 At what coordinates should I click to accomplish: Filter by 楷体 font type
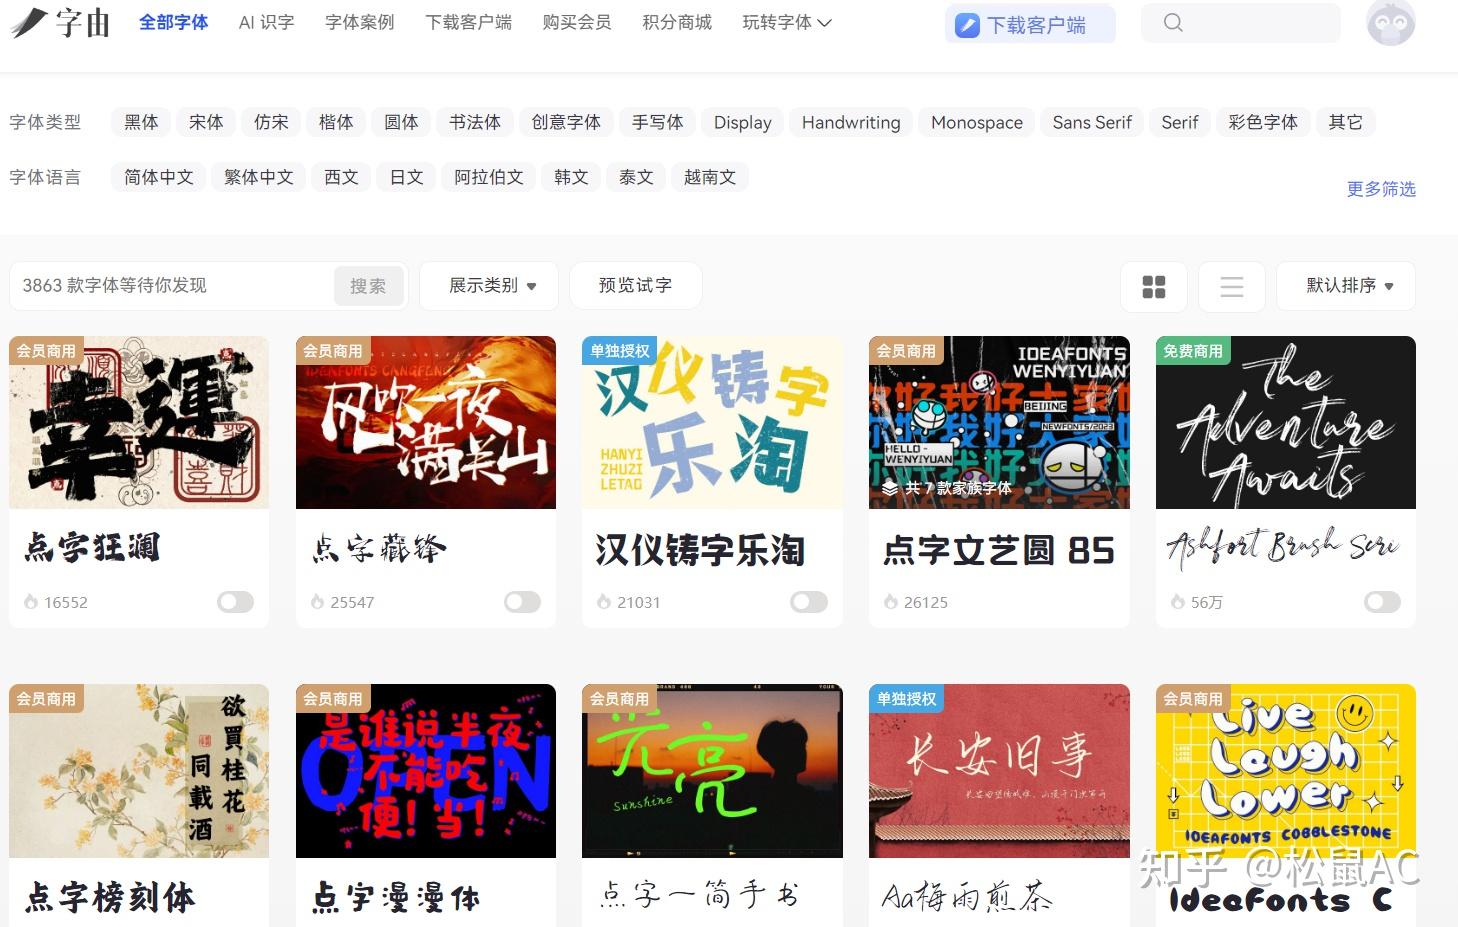tap(336, 122)
